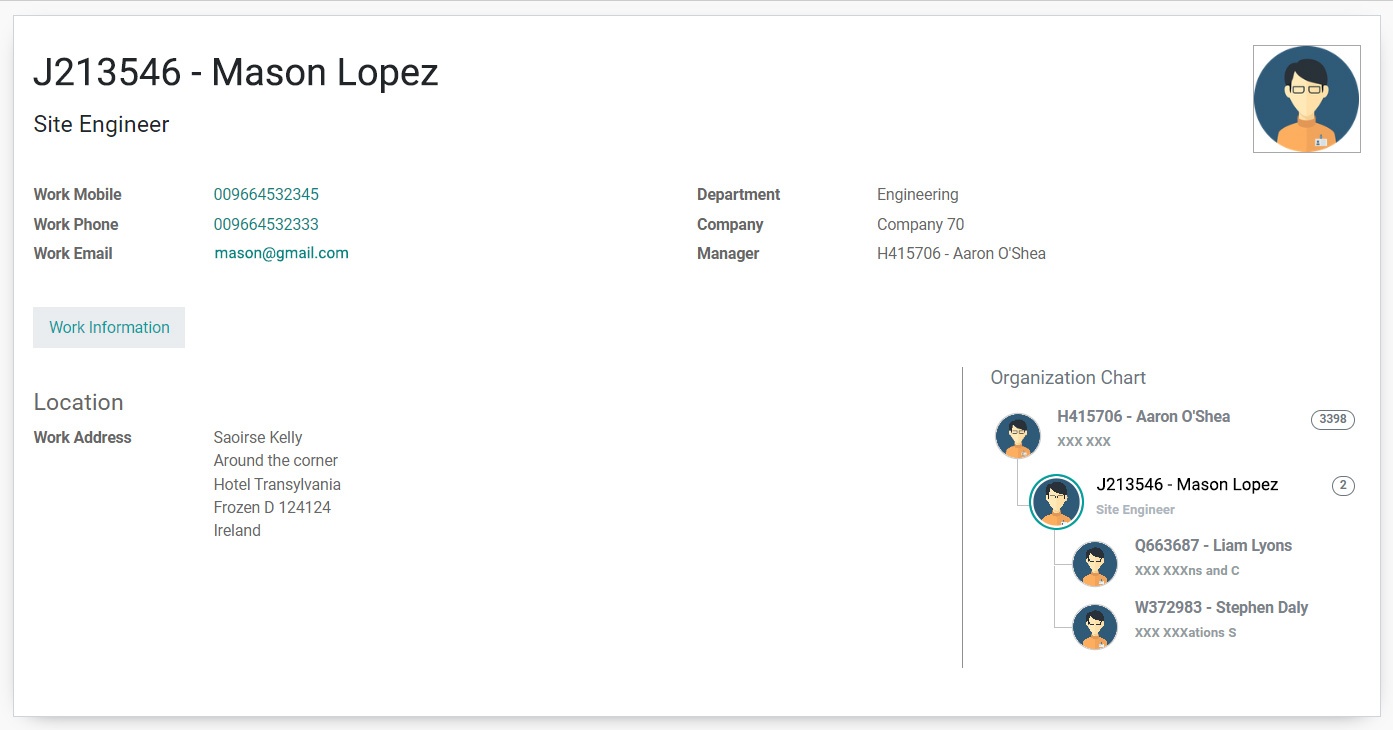The image size is (1393, 730).
Task: Click the 2 subordinates badge for Mason Lopez
Action: (1343, 486)
